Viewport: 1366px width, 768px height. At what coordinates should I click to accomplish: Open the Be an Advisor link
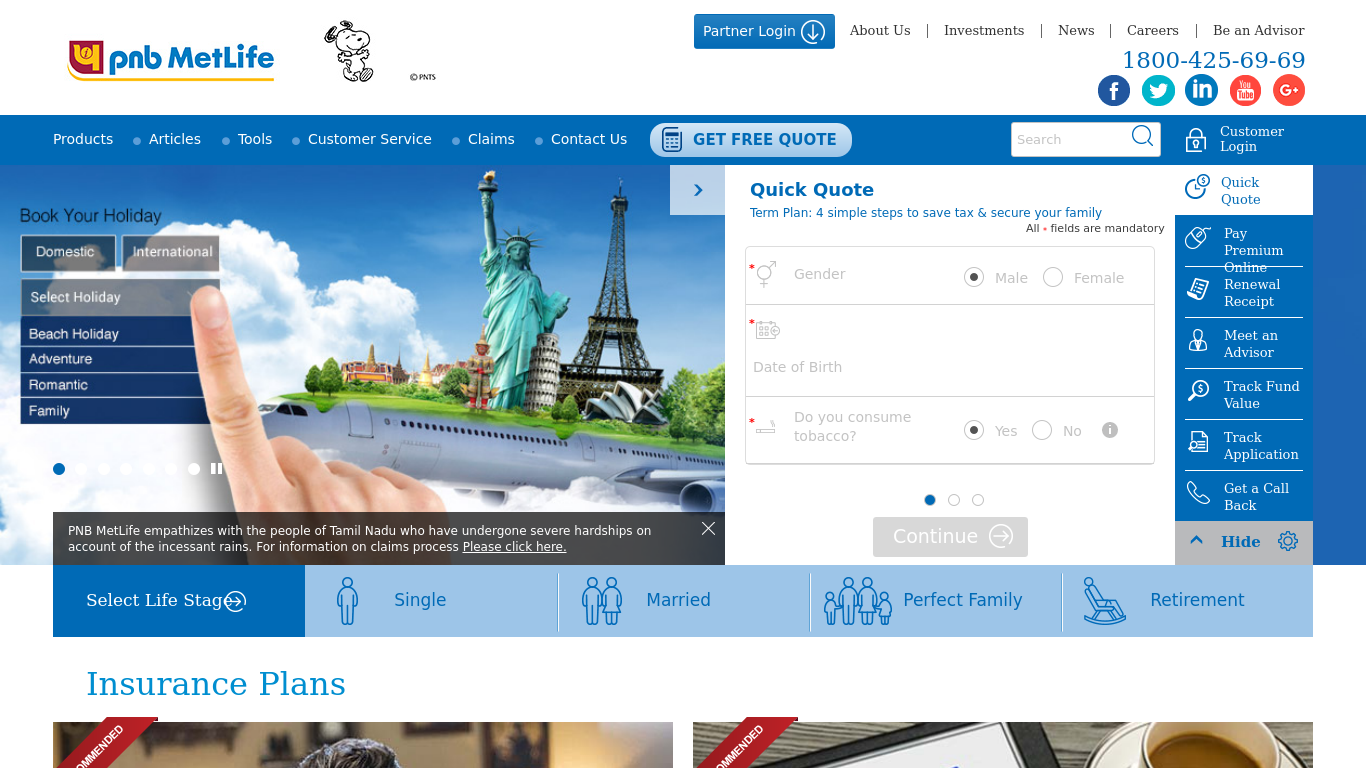click(1259, 30)
